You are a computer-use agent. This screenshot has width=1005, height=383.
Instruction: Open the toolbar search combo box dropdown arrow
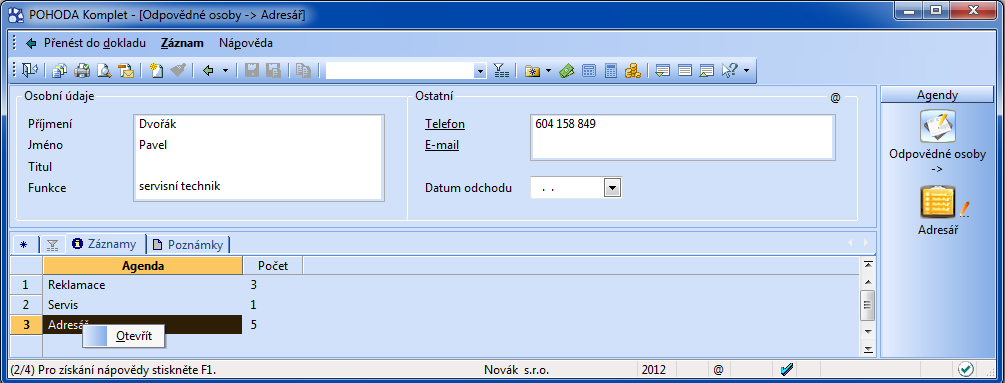coord(481,70)
